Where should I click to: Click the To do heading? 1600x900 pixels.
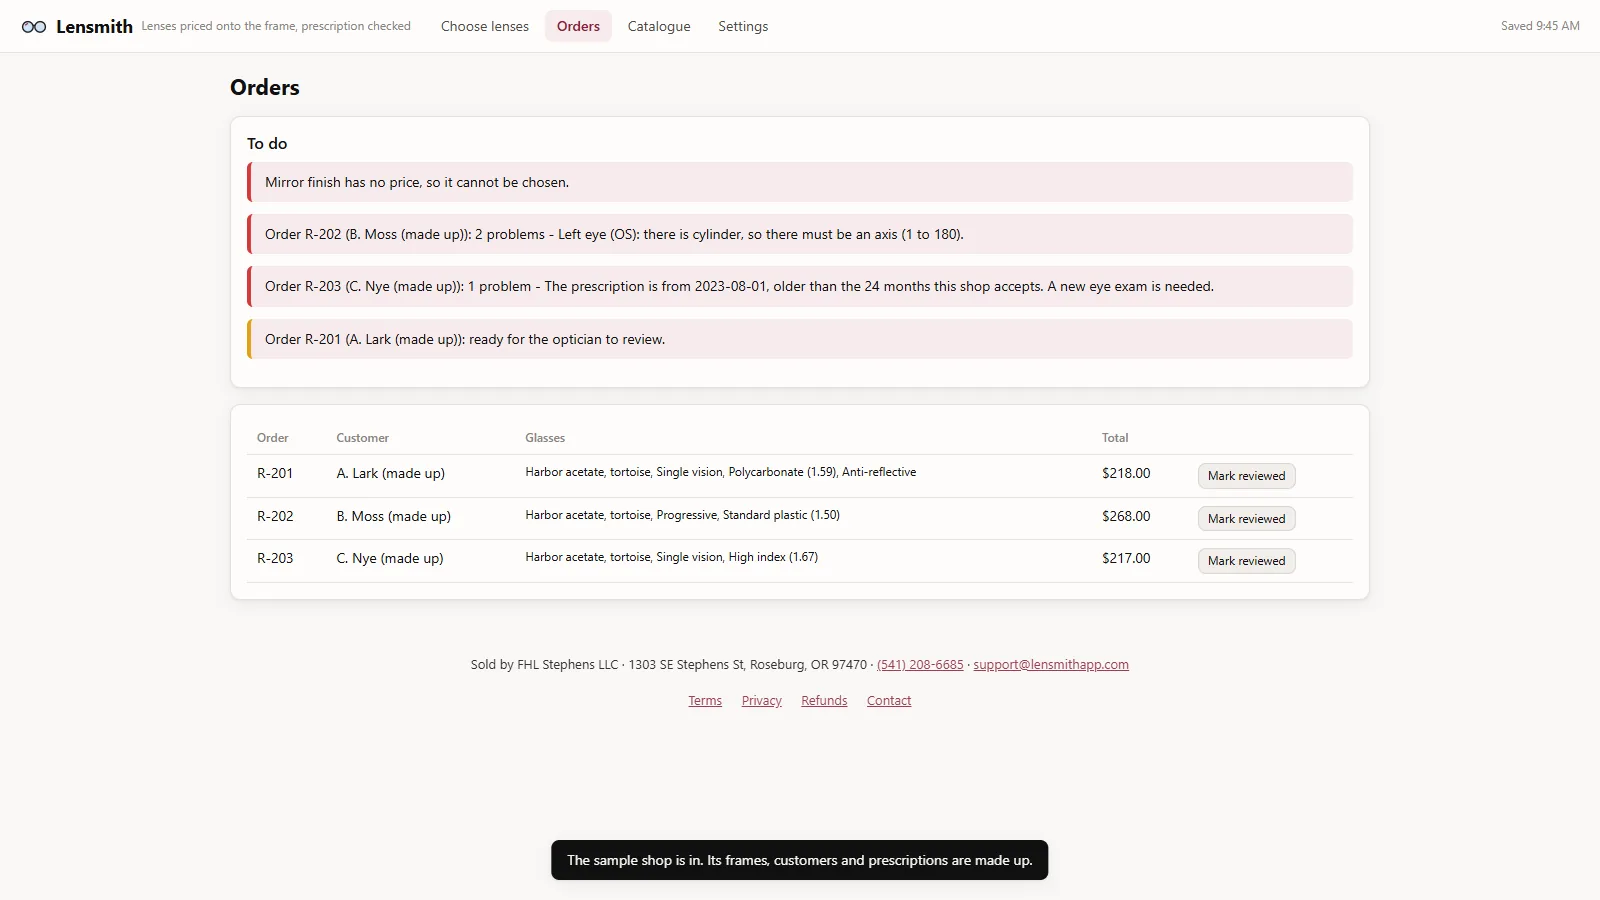click(x=267, y=144)
